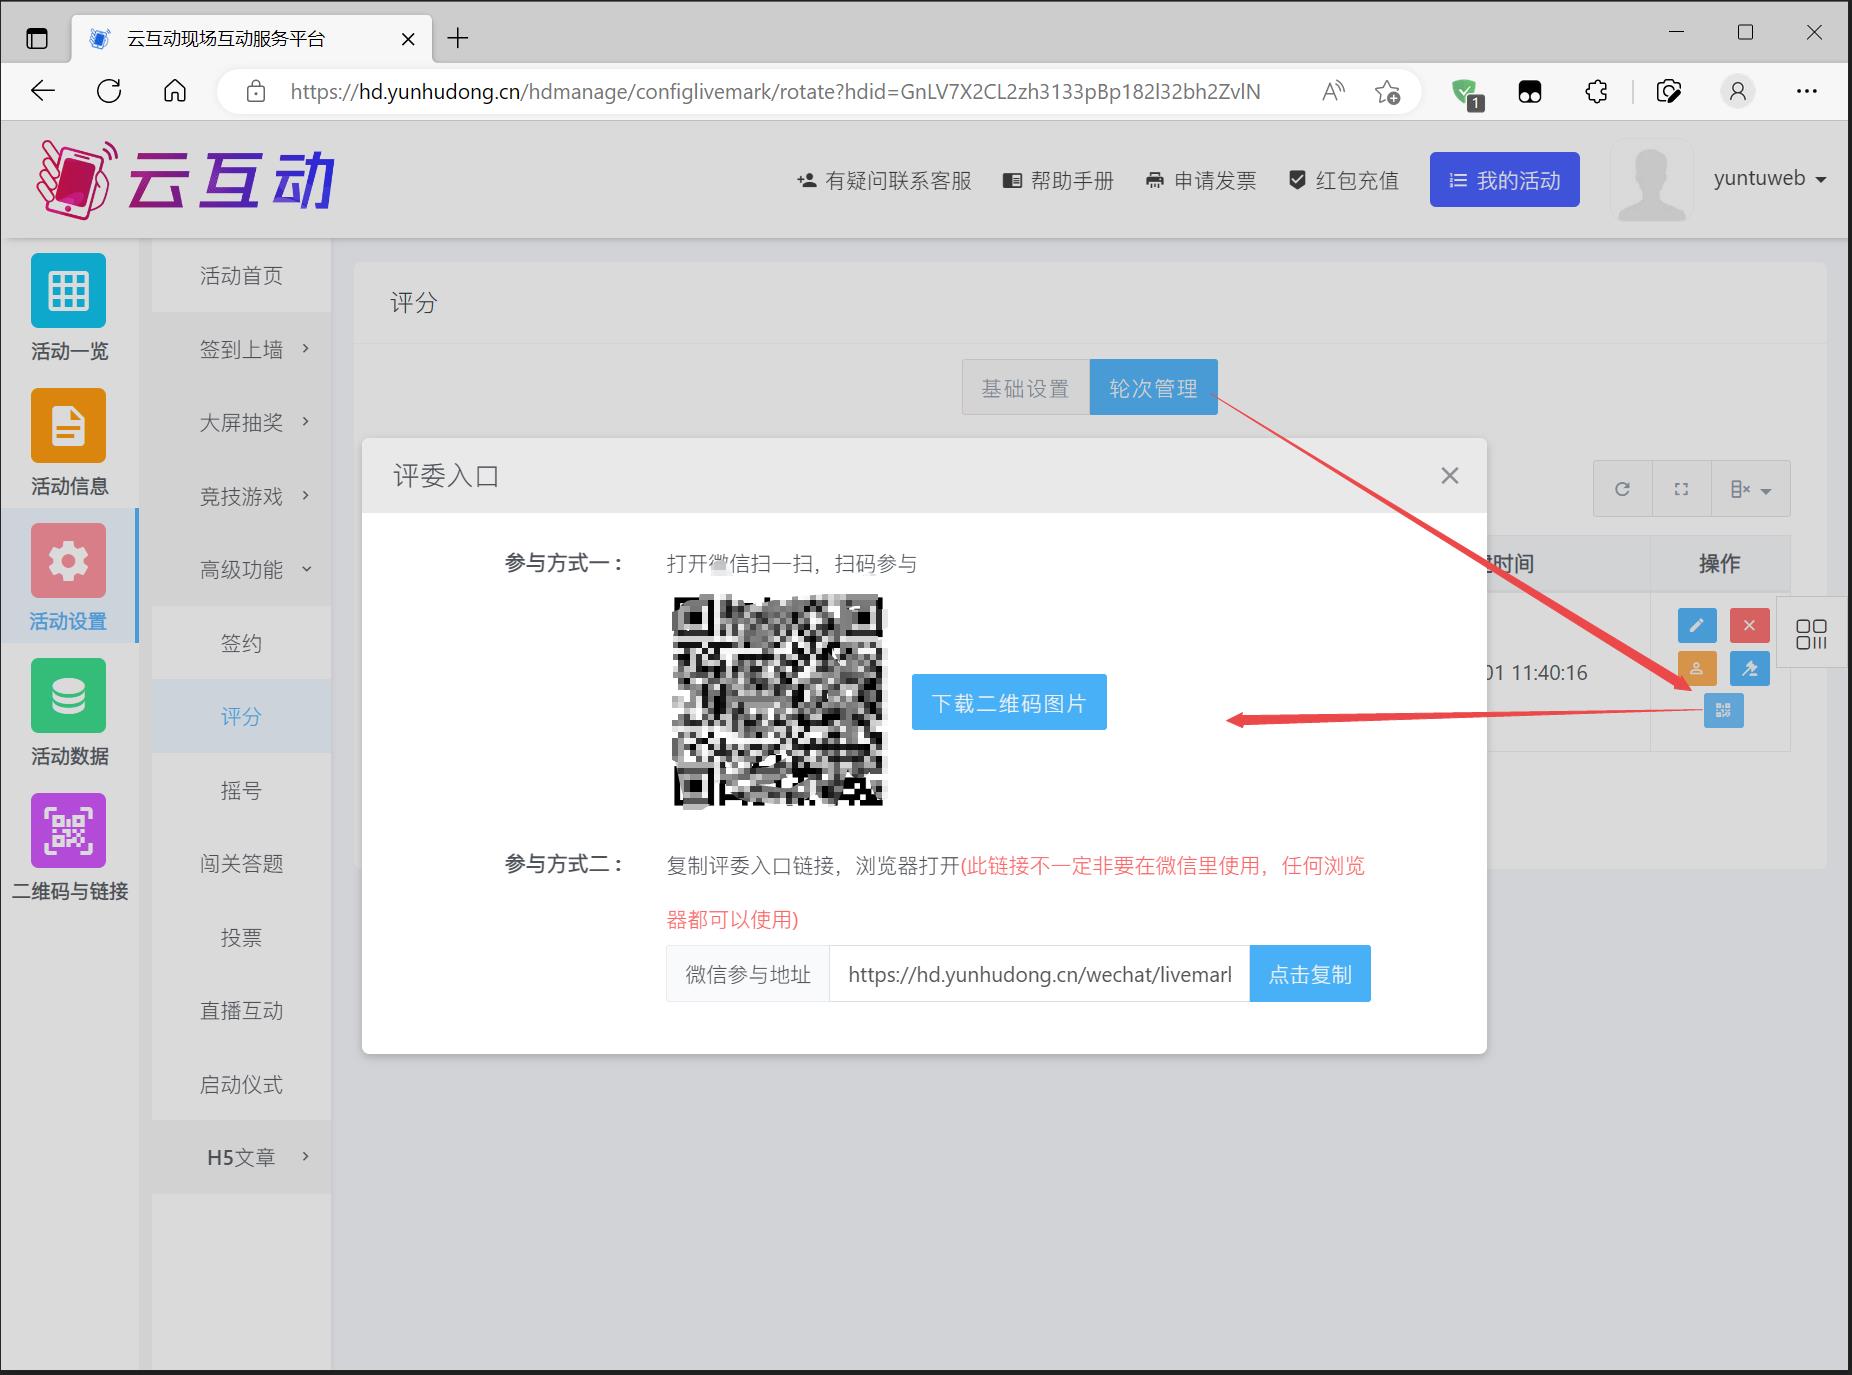
Task: Click the red delete X icon in 操作 column
Action: 1749,626
